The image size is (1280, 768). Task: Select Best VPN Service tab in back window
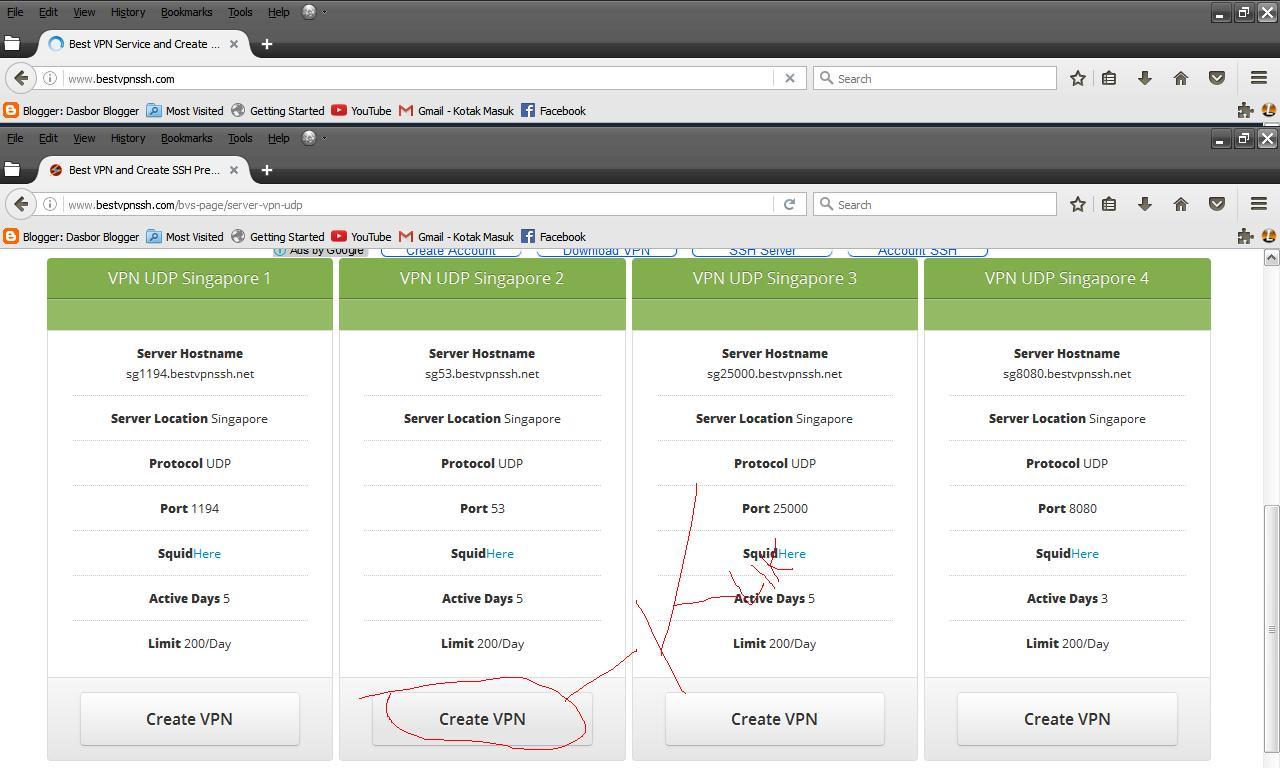click(144, 44)
